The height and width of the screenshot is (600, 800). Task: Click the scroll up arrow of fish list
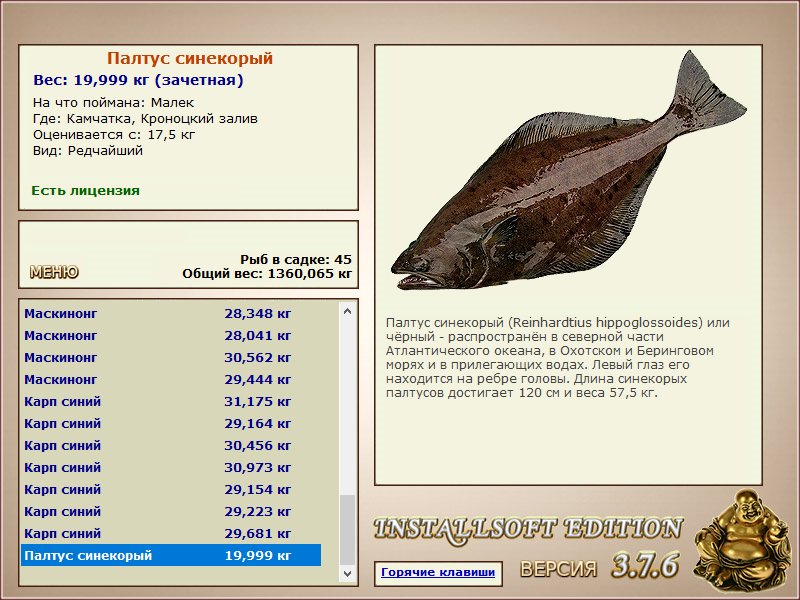point(347,311)
